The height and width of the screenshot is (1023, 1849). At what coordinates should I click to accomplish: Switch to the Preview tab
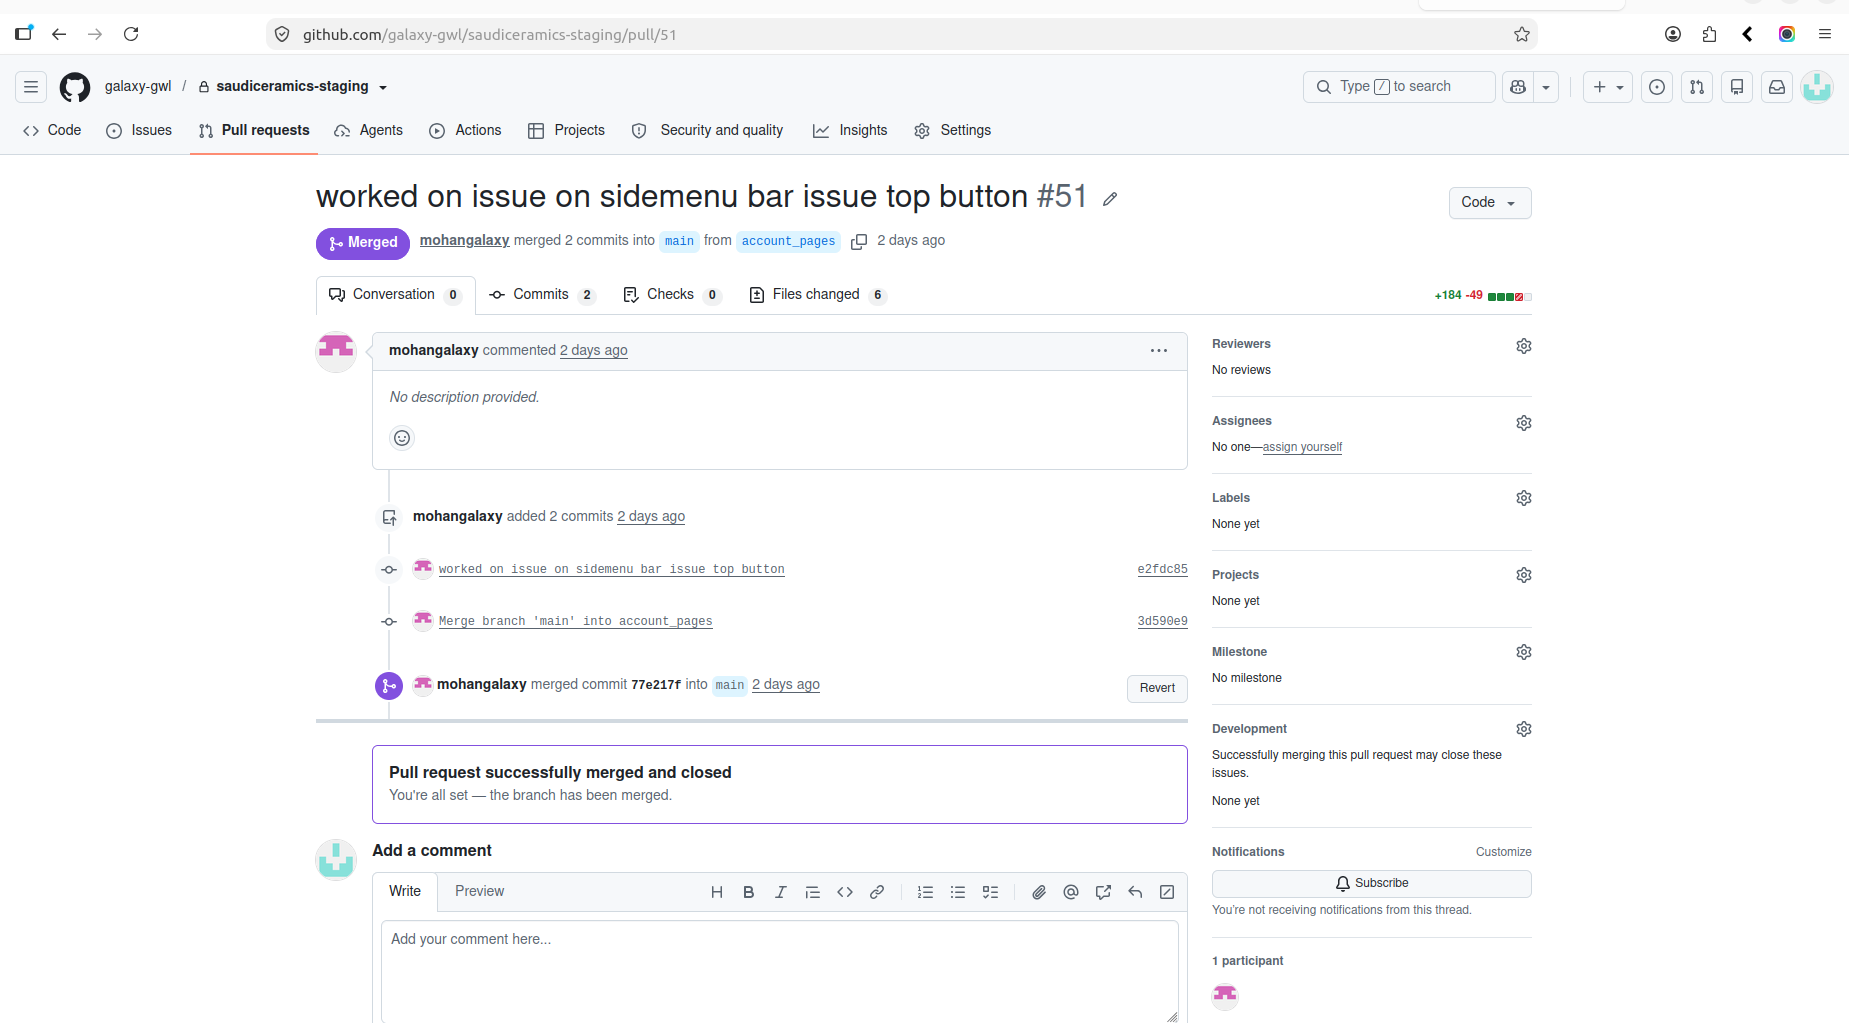coord(480,891)
